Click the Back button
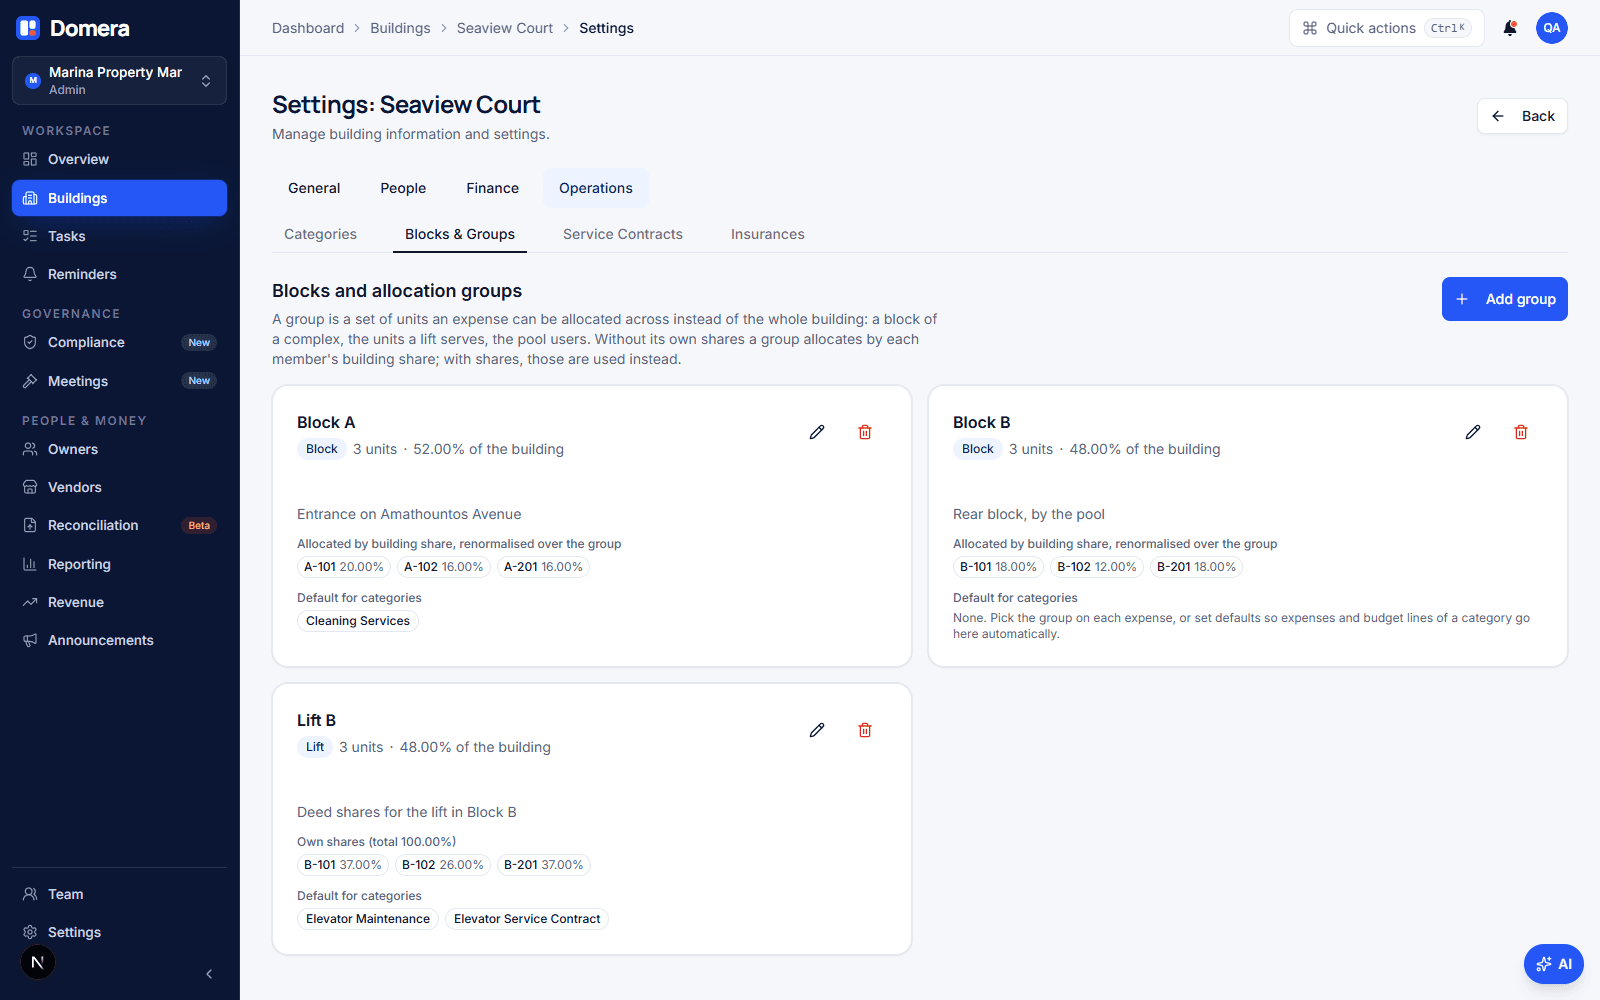Image resolution: width=1600 pixels, height=1000 pixels. (x=1522, y=116)
